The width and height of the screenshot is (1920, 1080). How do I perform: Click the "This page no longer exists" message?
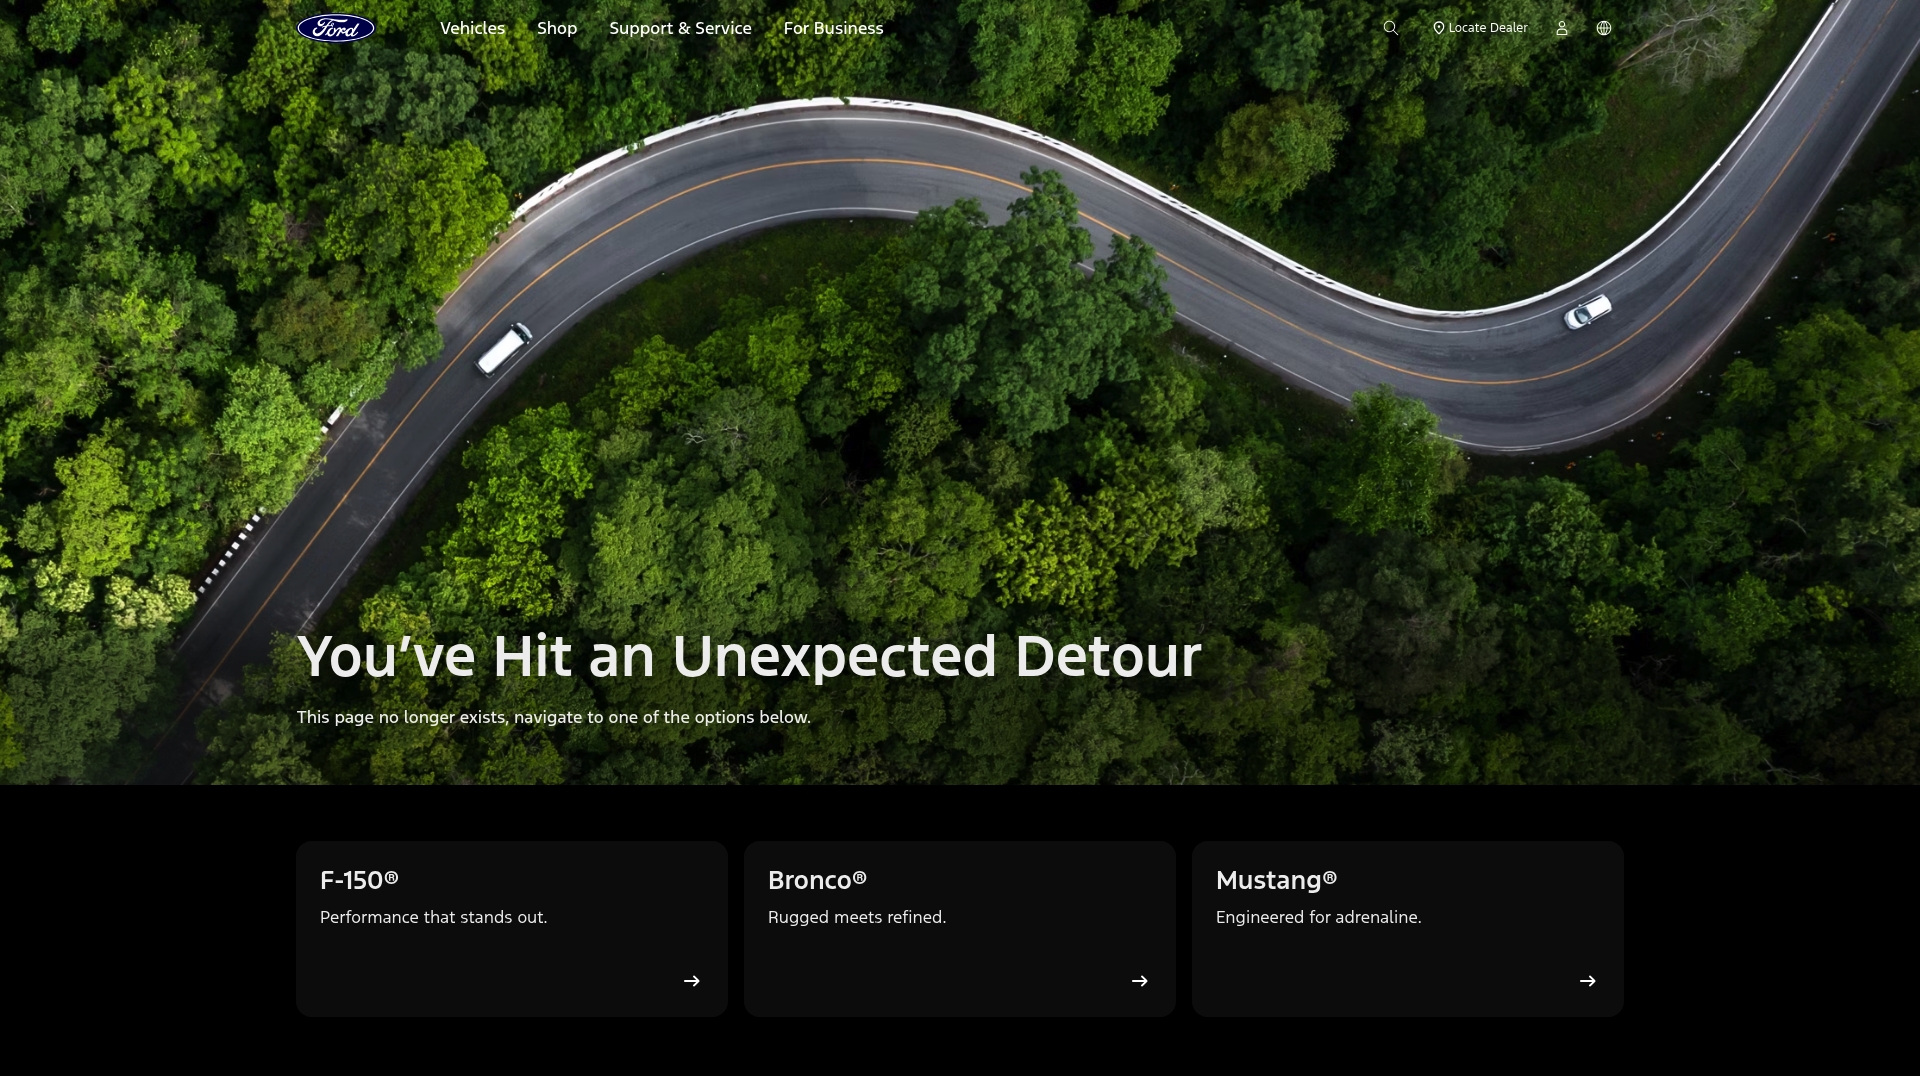(x=554, y=717)
